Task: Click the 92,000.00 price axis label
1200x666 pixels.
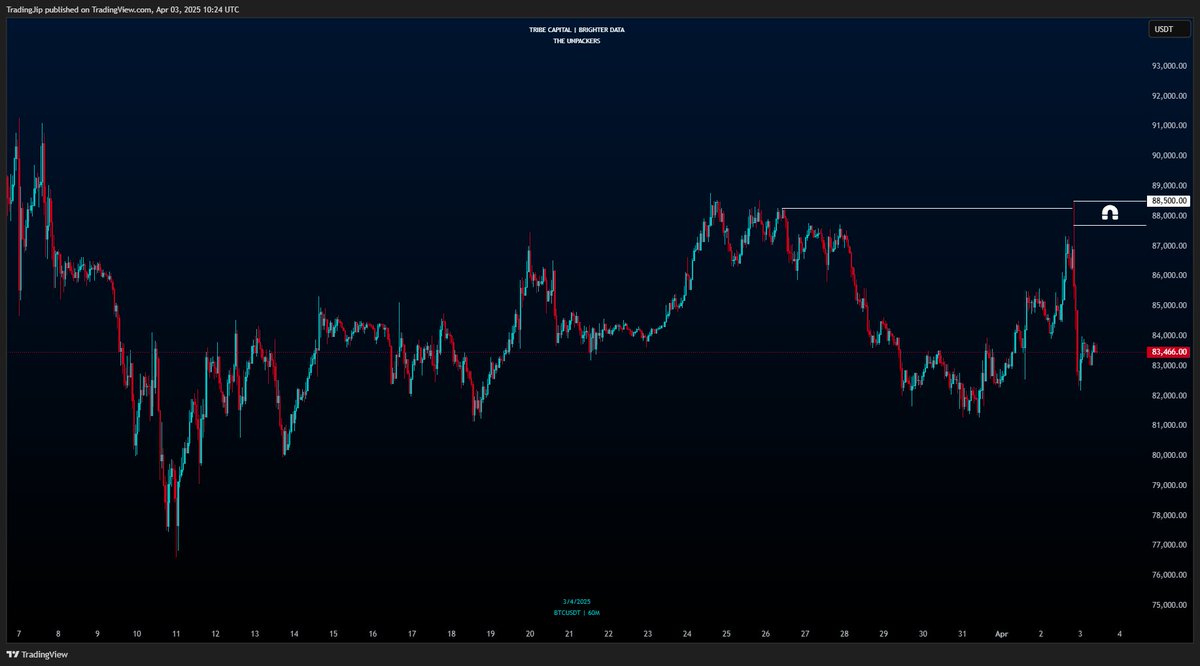Action: (1169, 96)
